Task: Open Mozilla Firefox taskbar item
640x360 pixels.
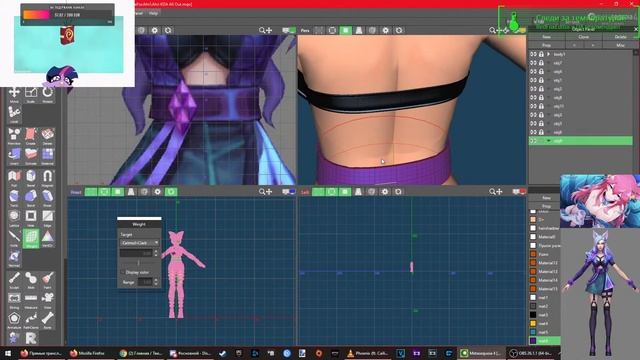Action: point(87,353)
